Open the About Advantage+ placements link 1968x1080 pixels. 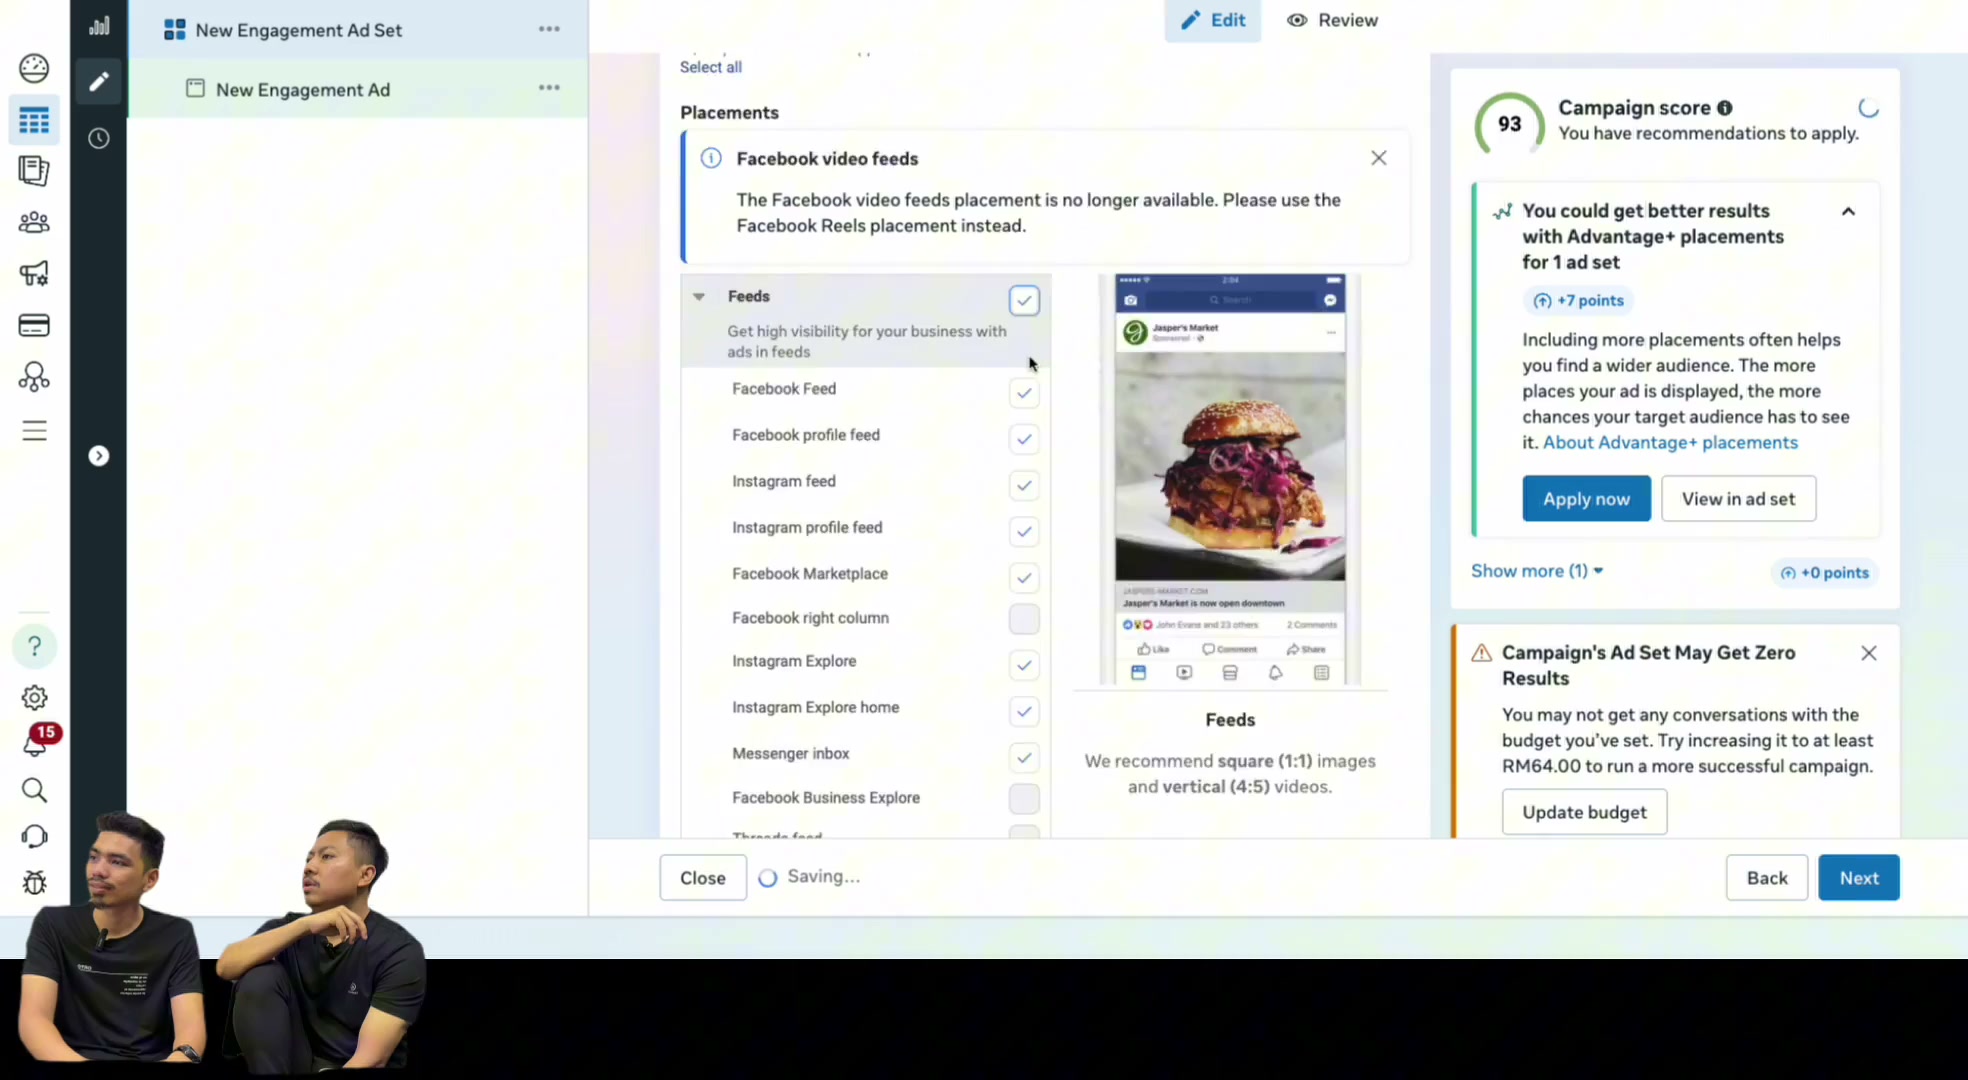1670,443
